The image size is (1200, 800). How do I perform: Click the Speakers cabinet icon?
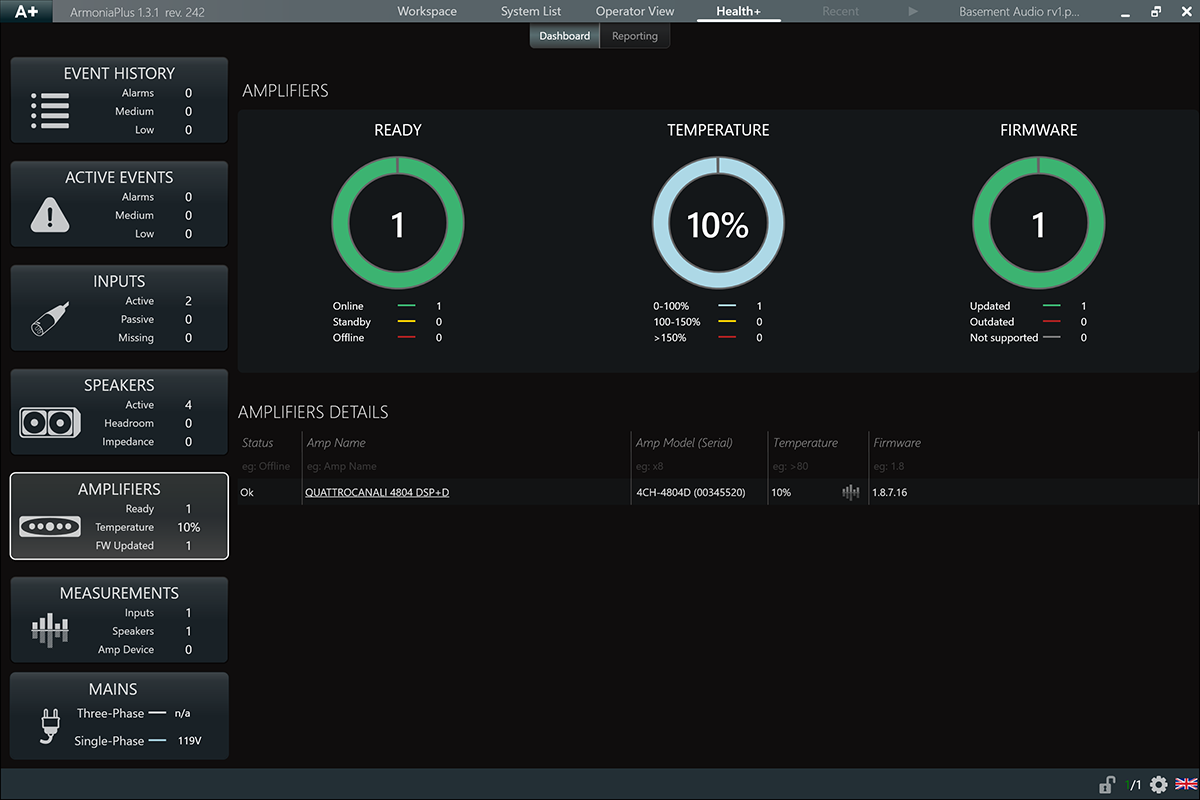click(50, 423)
